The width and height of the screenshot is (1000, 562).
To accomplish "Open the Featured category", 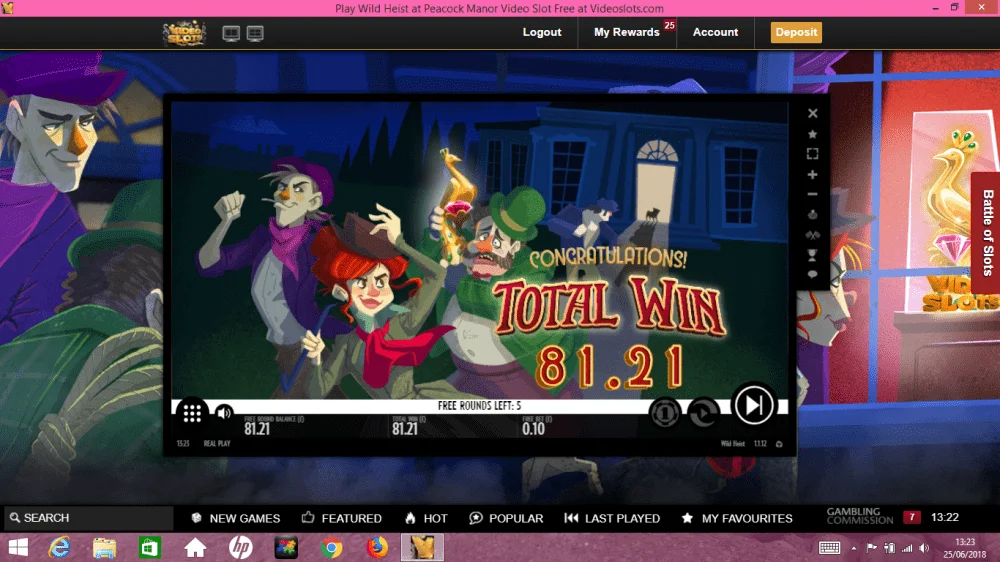I will 342,518.
